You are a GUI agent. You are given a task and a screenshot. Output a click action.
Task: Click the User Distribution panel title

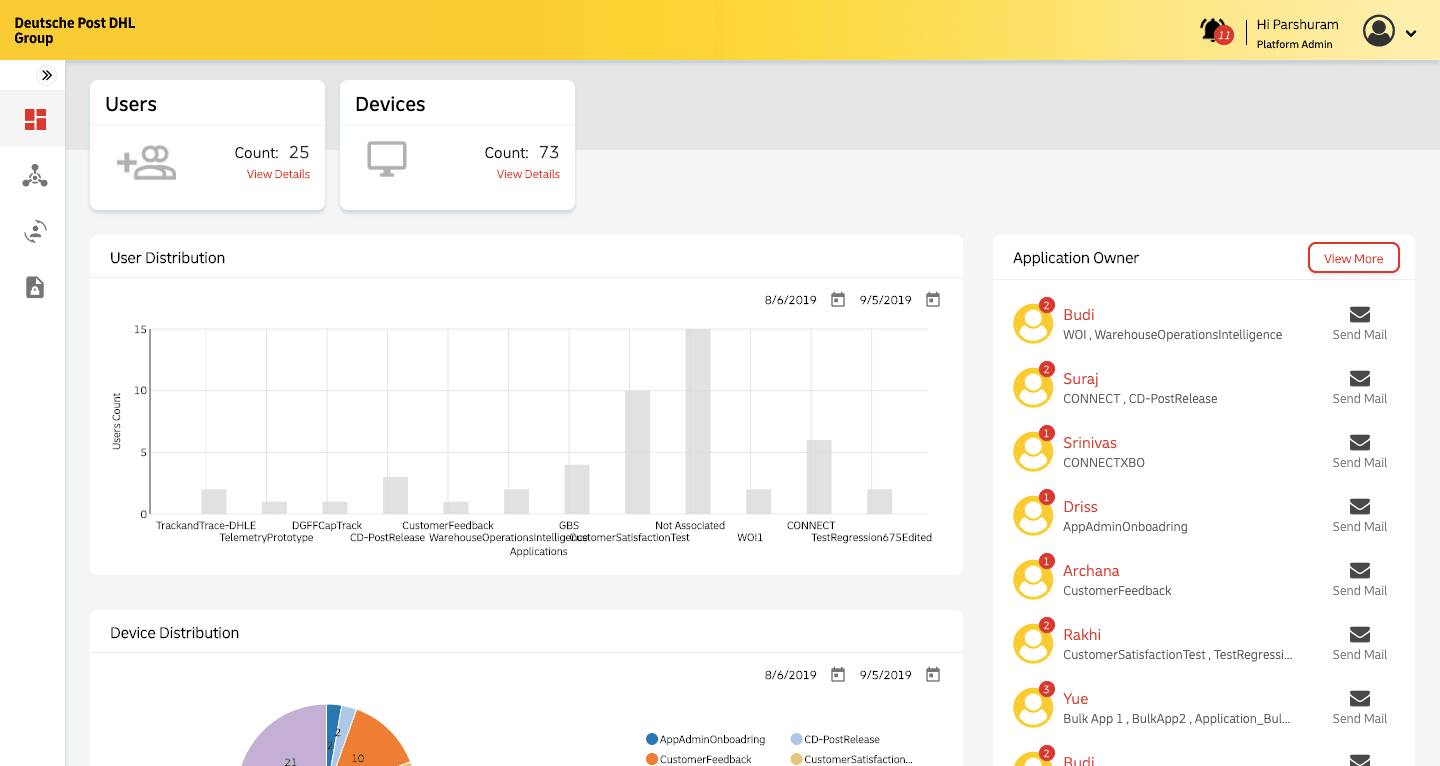(x=167, y=258)
